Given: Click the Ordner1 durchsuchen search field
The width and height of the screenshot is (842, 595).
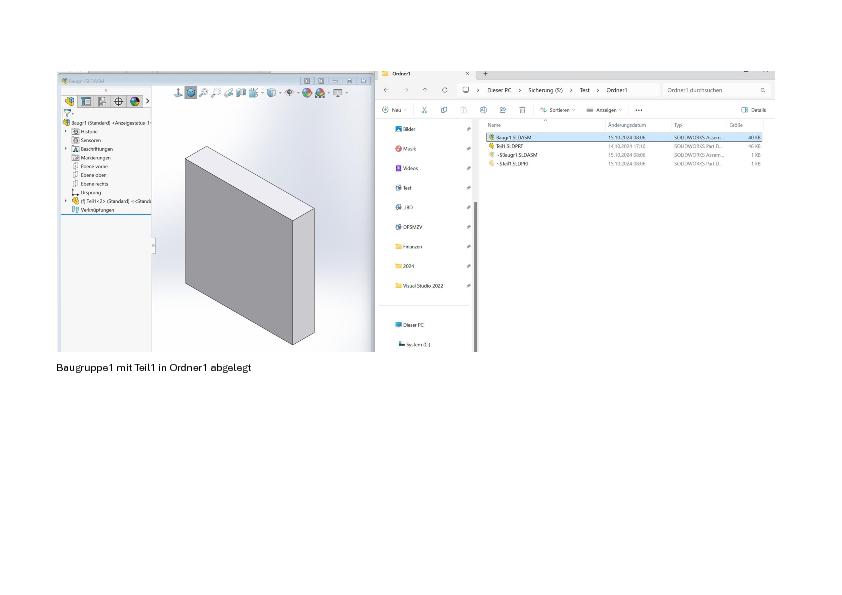Looking at the screenshot, I should (716, 90).
